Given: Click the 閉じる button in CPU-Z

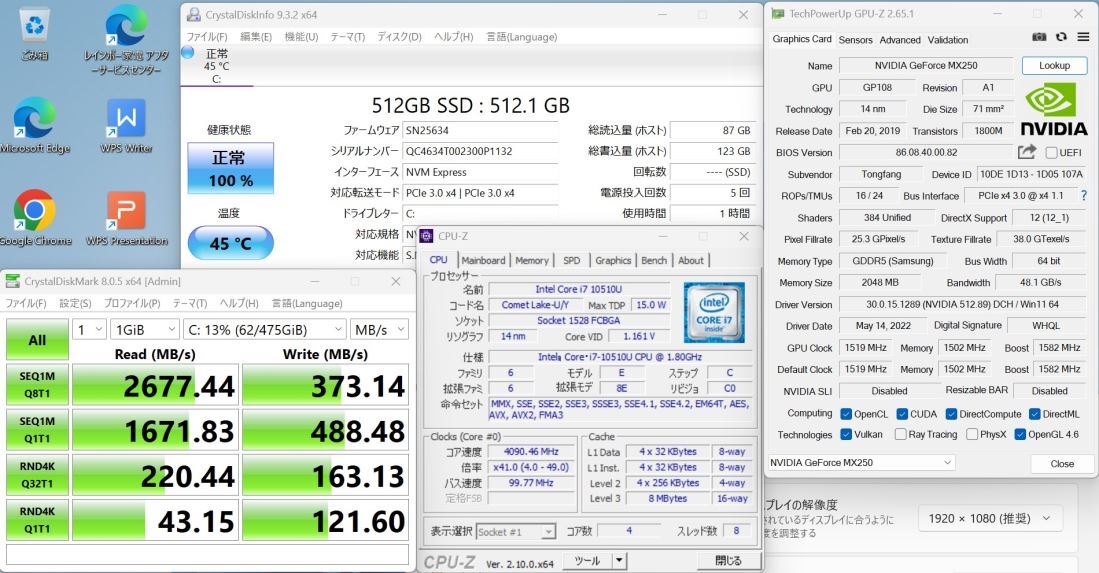Looking at the screenshot, I should [x=728, y=560].
